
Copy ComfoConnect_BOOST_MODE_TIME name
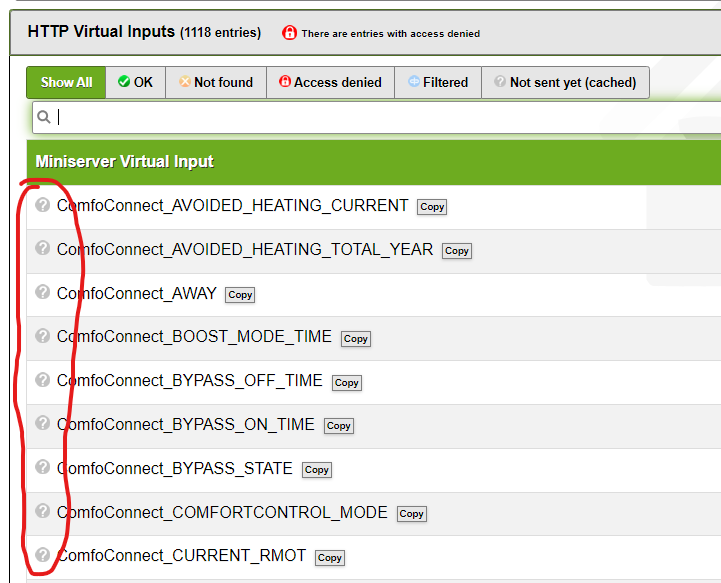click(355, 339)
